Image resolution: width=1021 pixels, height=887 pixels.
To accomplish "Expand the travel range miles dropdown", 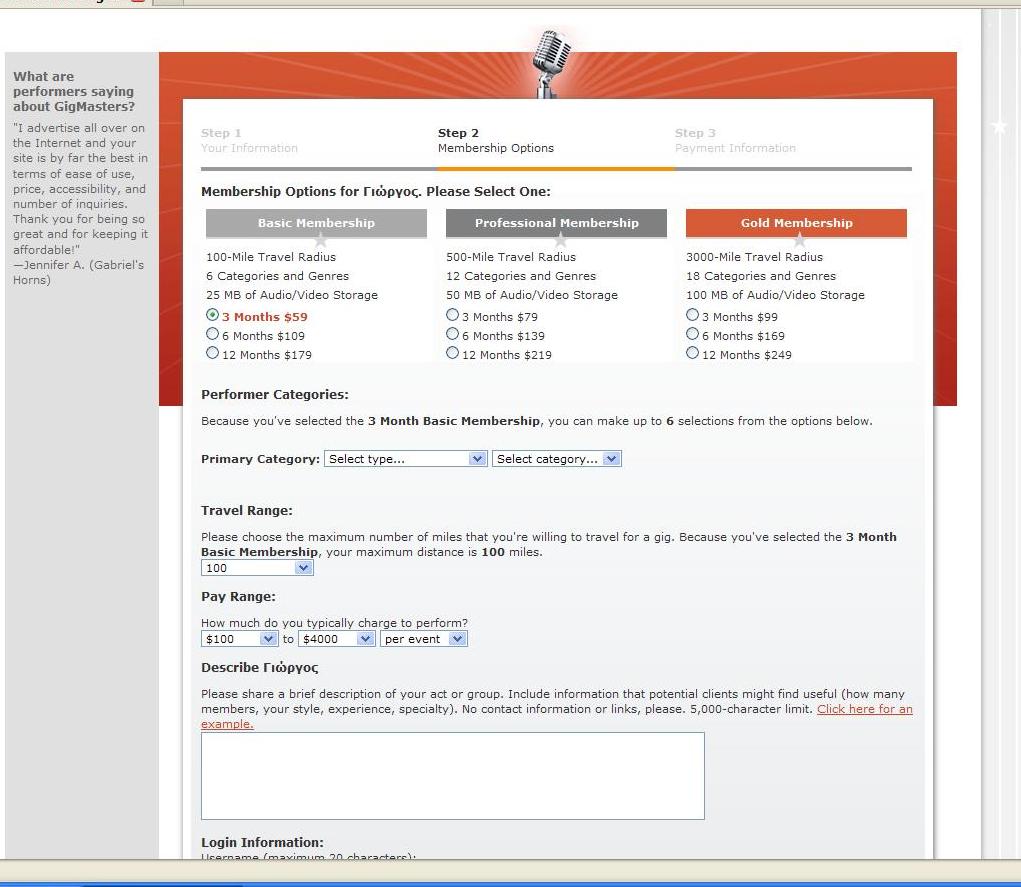I will point(257,568).
